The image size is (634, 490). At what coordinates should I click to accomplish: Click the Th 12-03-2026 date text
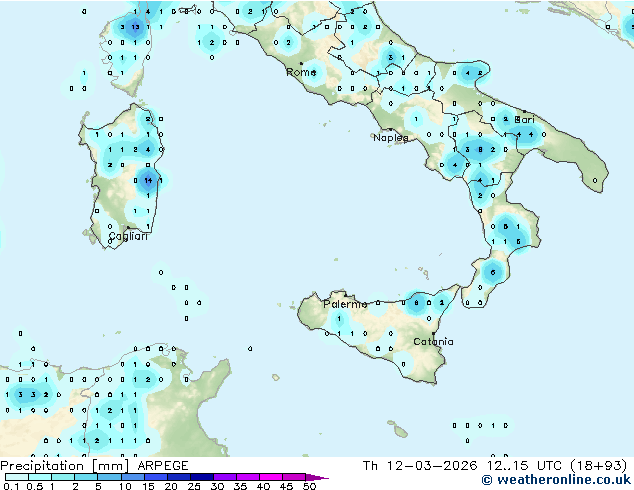coord(420,466)
